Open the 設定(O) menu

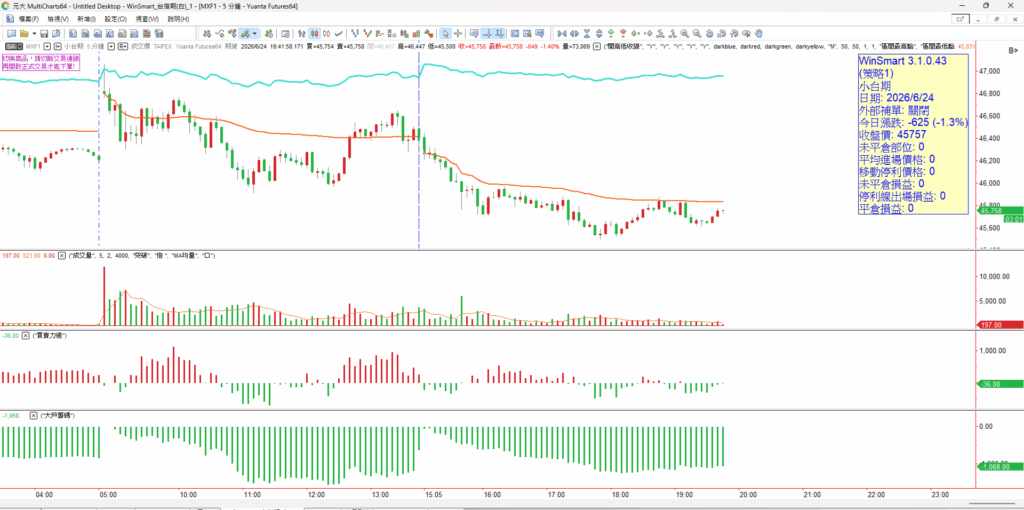(116, 19)
